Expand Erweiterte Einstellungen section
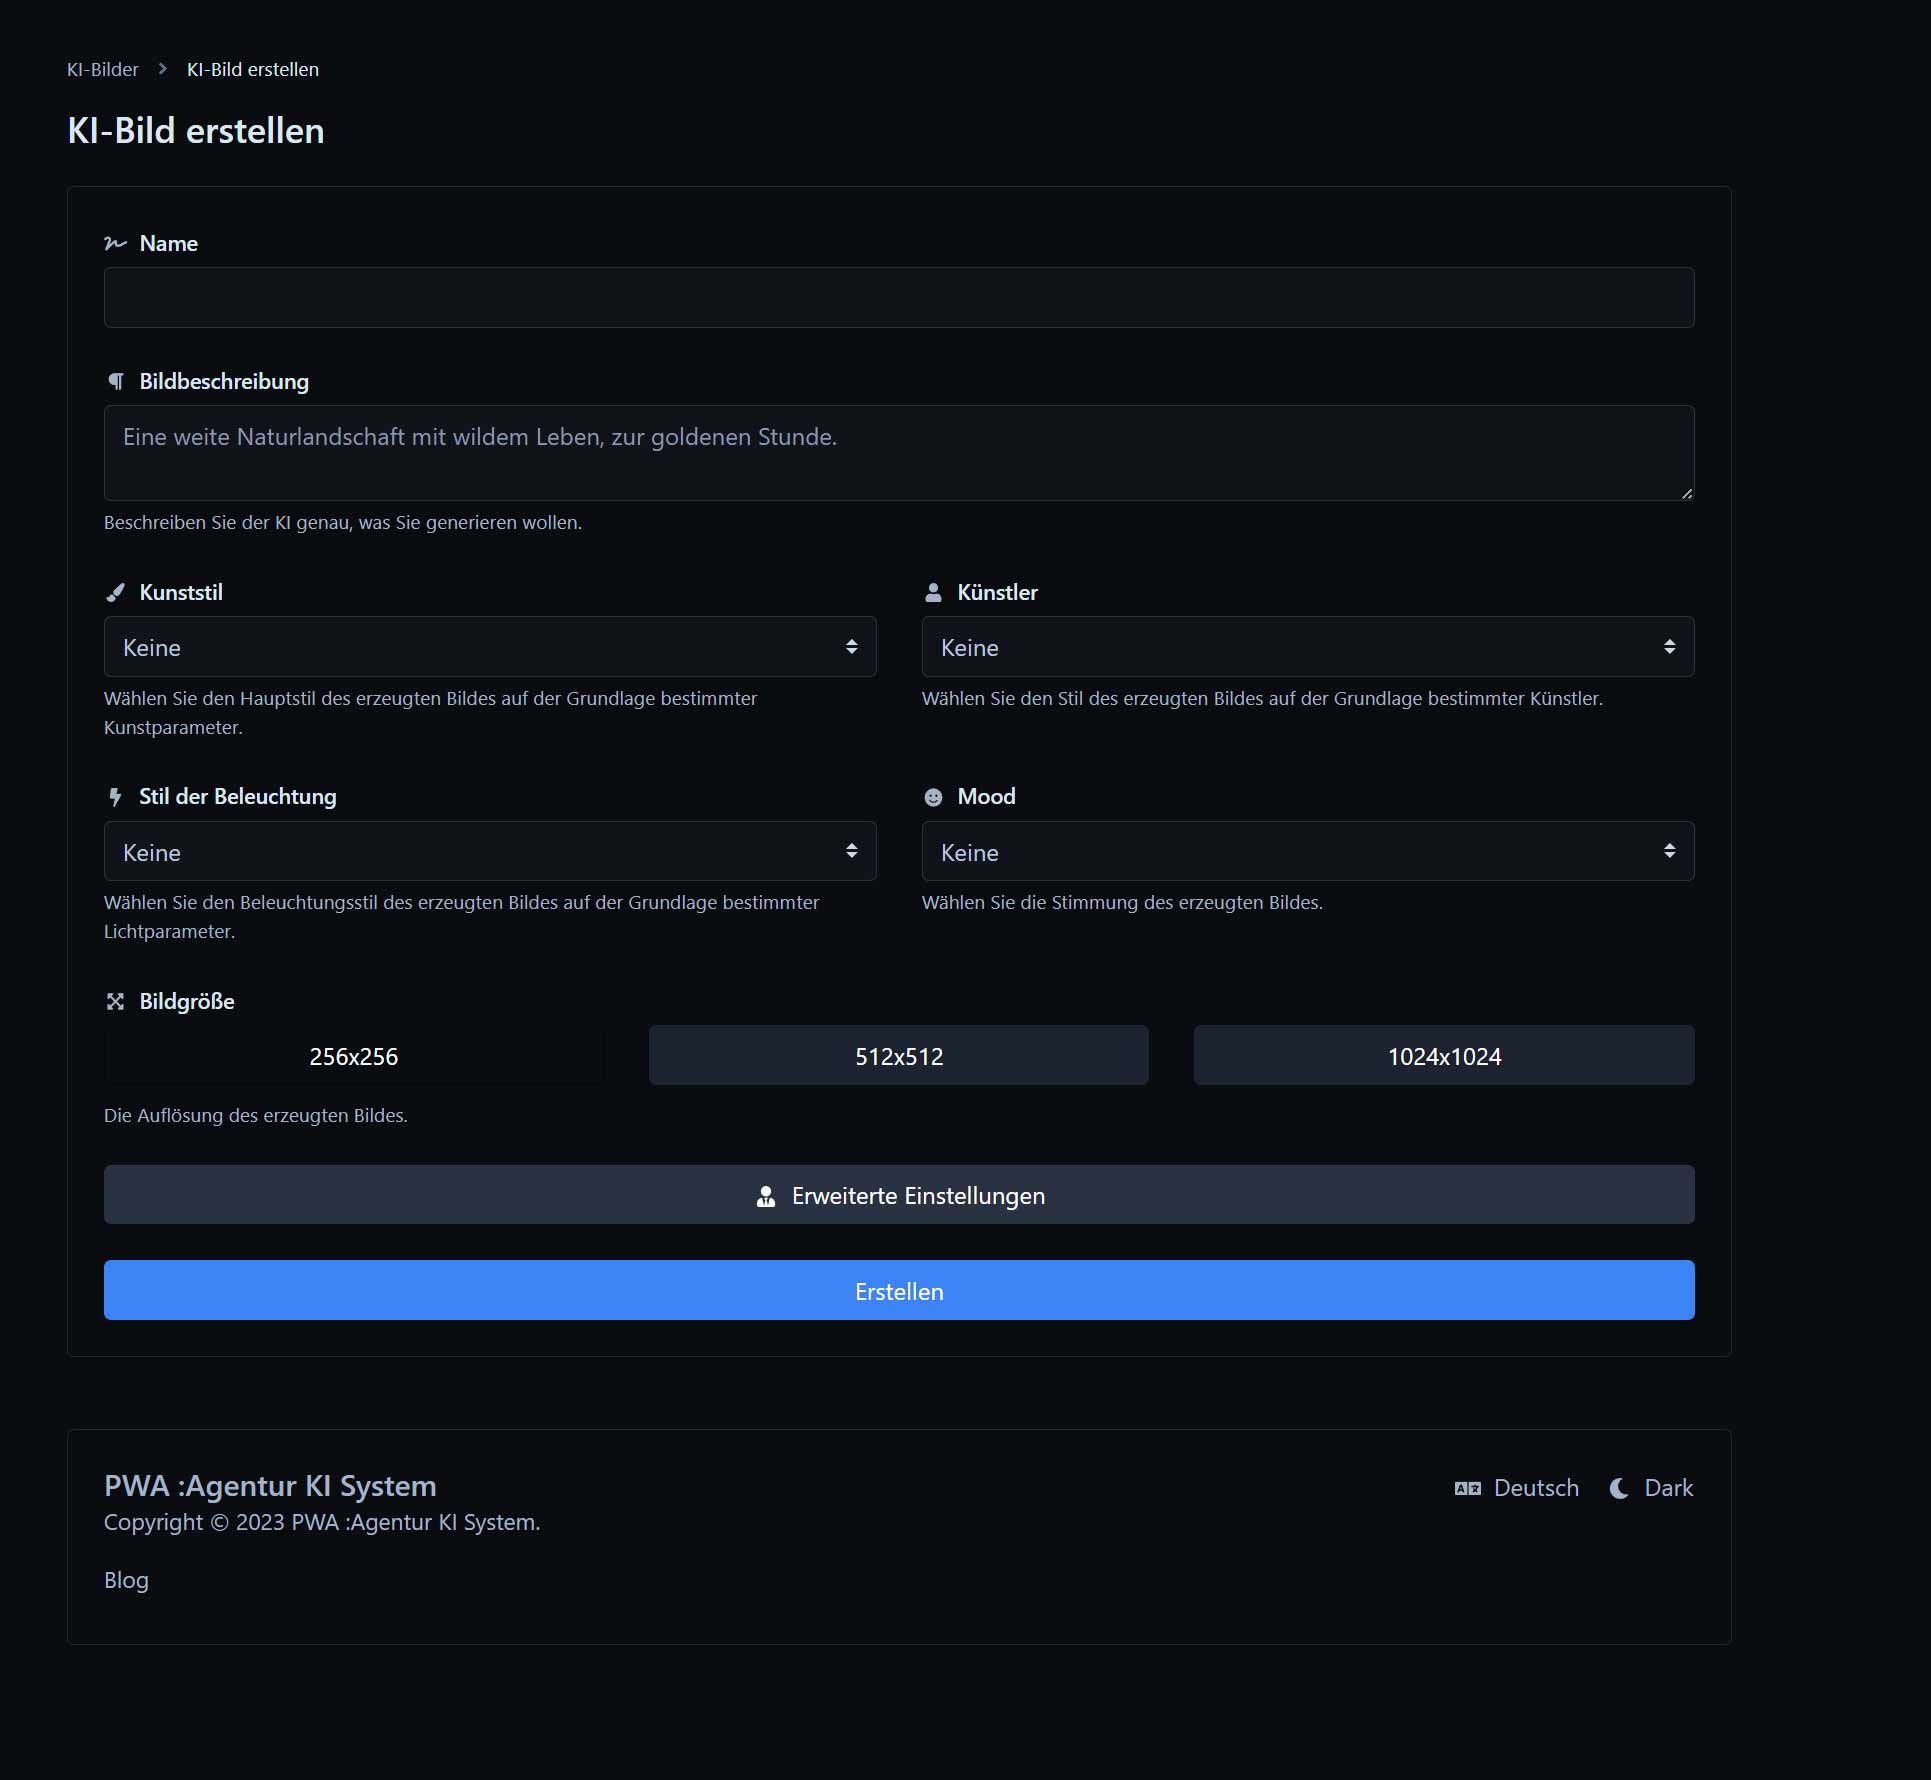 pyautogui.click(x=898, y=1195)
